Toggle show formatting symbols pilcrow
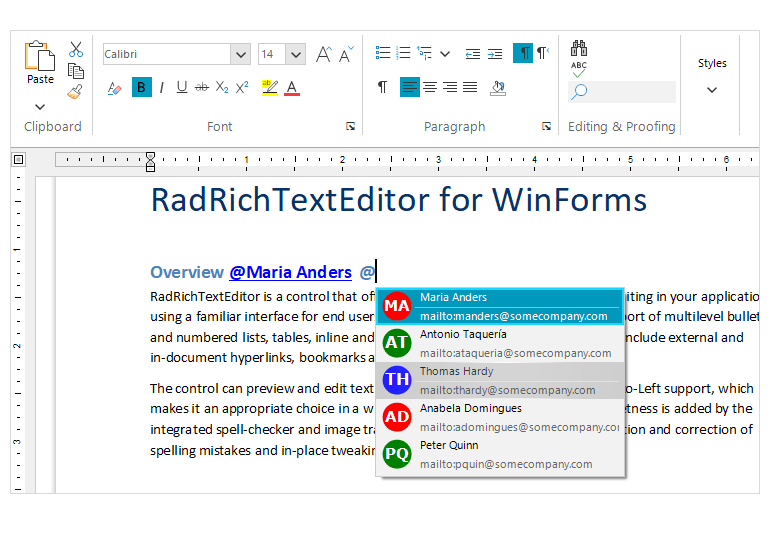 (x=382, y=87)
